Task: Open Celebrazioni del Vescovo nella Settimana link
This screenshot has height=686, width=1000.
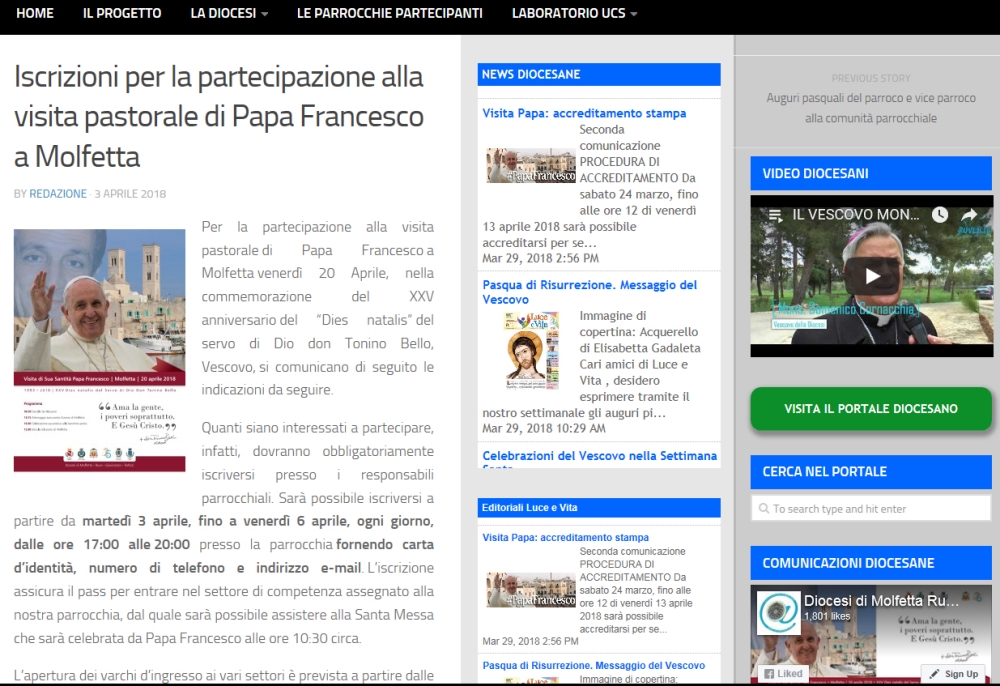Action: (x=599, y=456)
